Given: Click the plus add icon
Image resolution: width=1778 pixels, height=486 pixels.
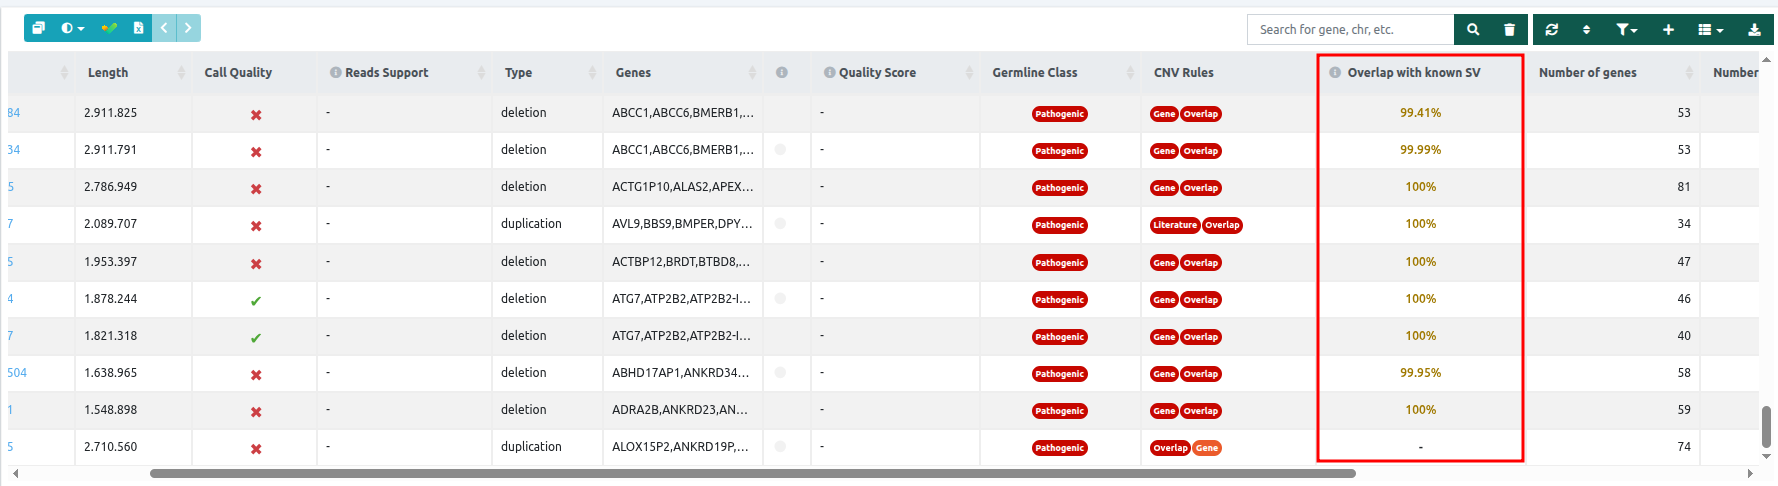Looking at the screenshot, I should [1668, 30].
